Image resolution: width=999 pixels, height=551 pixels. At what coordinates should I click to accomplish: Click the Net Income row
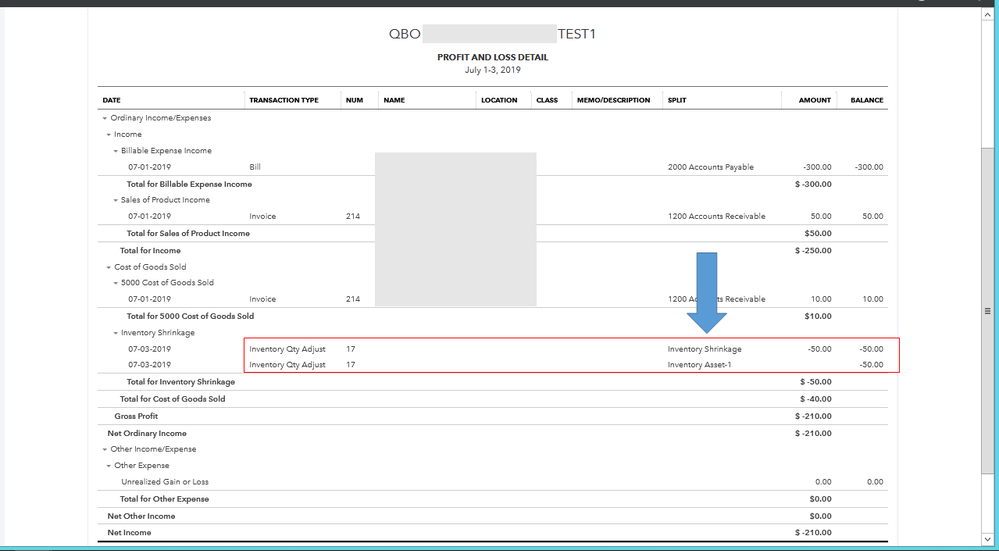pyautogui.click(x=492, y=533)
